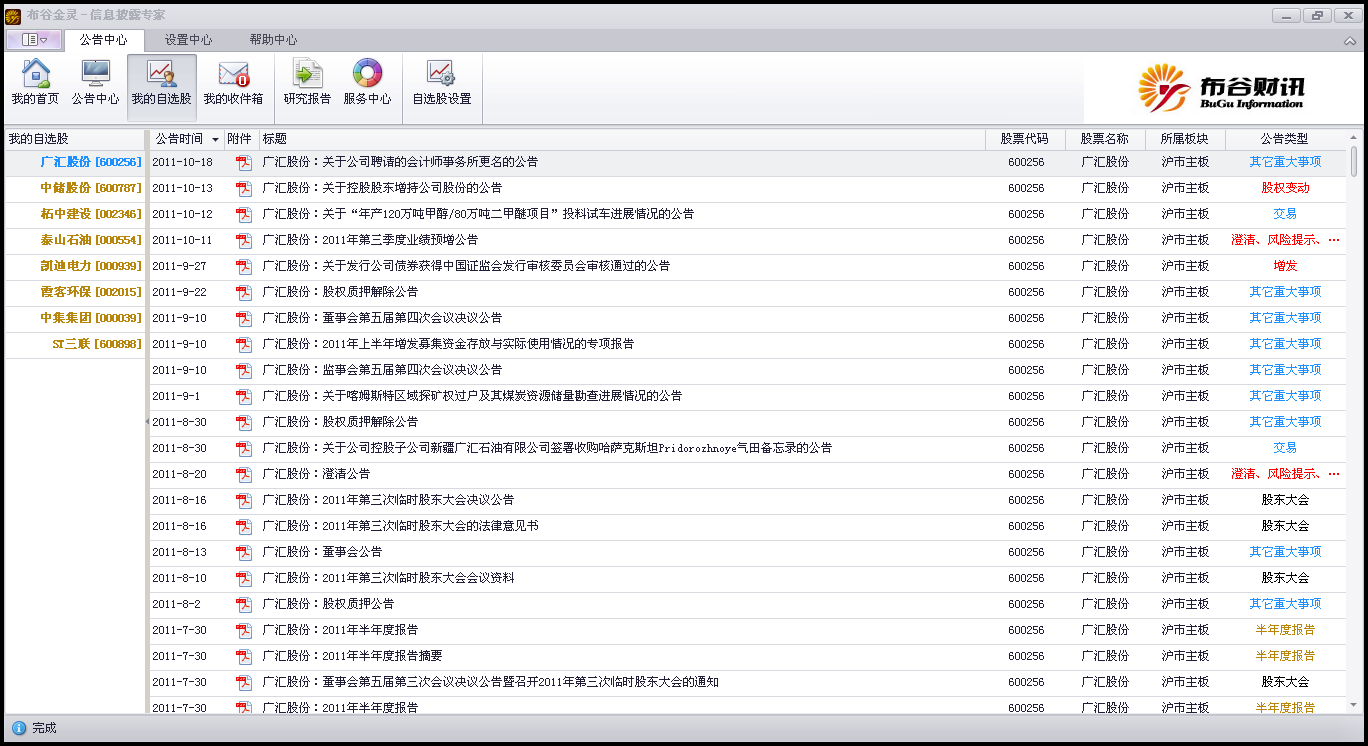1368x746 pixels.
Task: Open announcement 关于控股股东增持公司股份的公告
Action: click(382, 188)
